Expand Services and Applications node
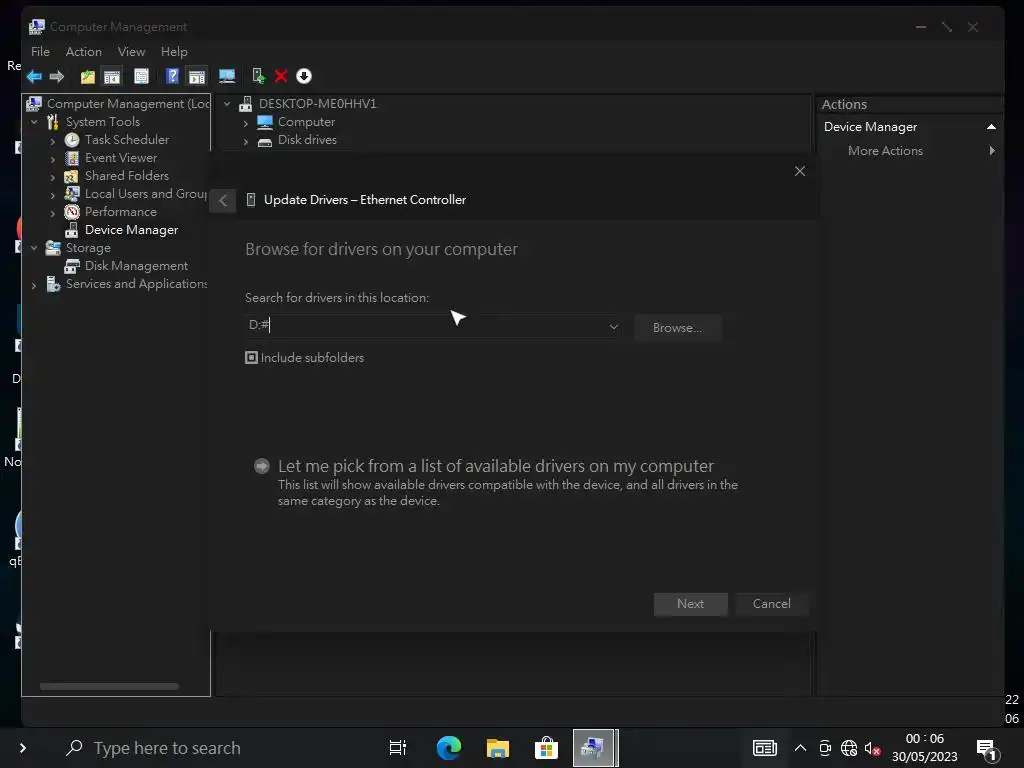 (34, 285)
